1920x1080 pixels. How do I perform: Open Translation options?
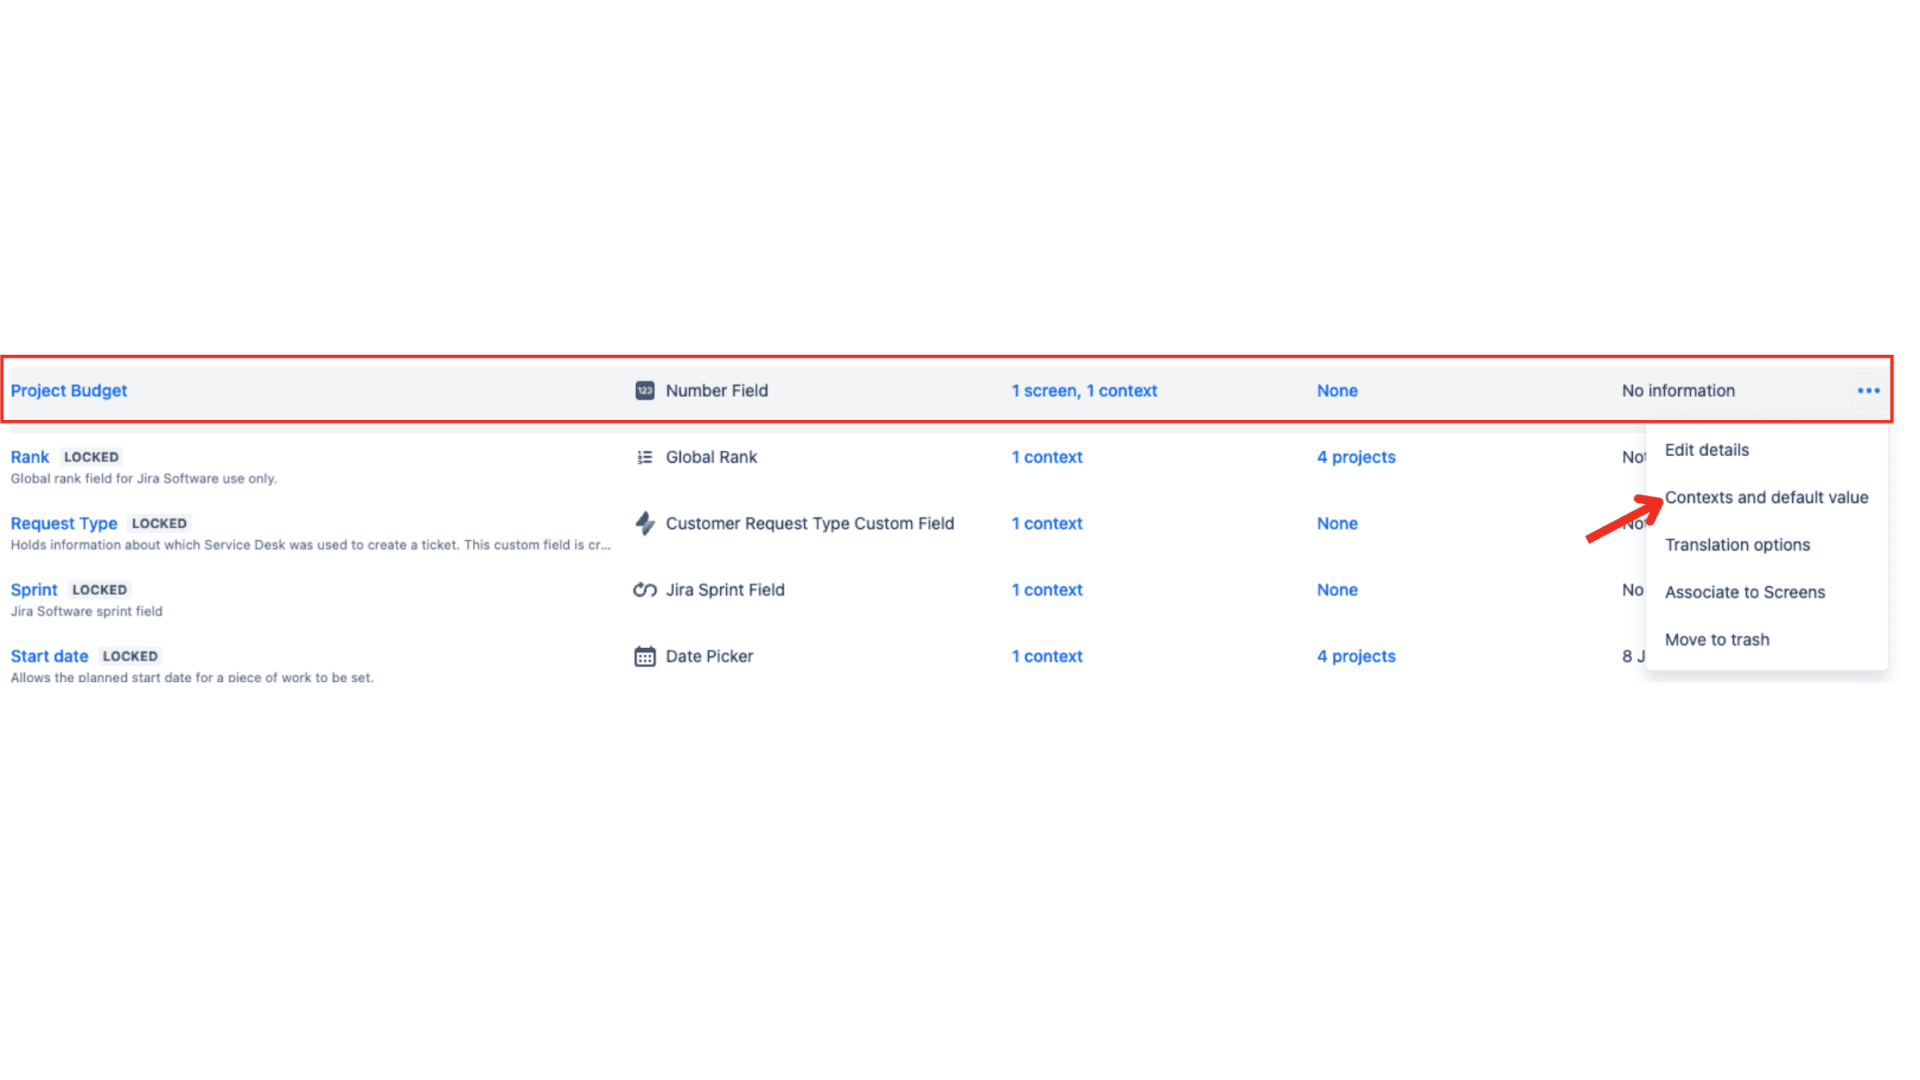click(1737, 544)
